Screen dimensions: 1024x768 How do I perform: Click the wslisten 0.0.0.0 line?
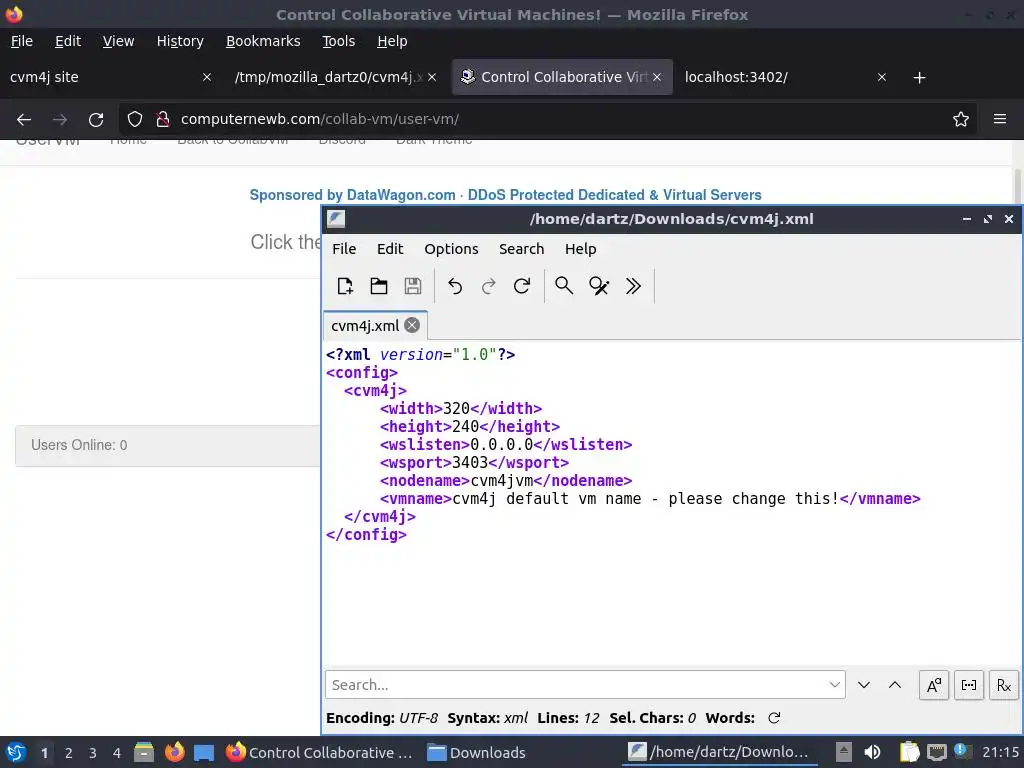[506, 445]
